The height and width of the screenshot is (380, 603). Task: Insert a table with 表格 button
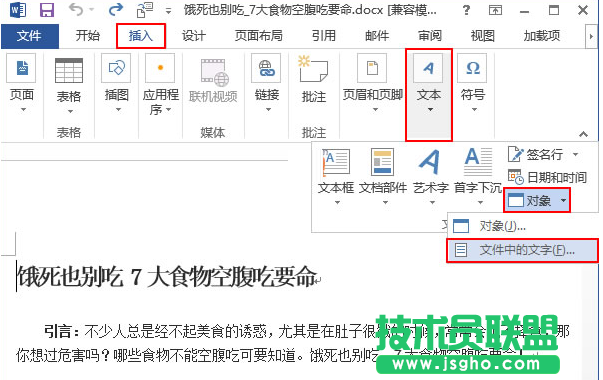tap(69, 85)
